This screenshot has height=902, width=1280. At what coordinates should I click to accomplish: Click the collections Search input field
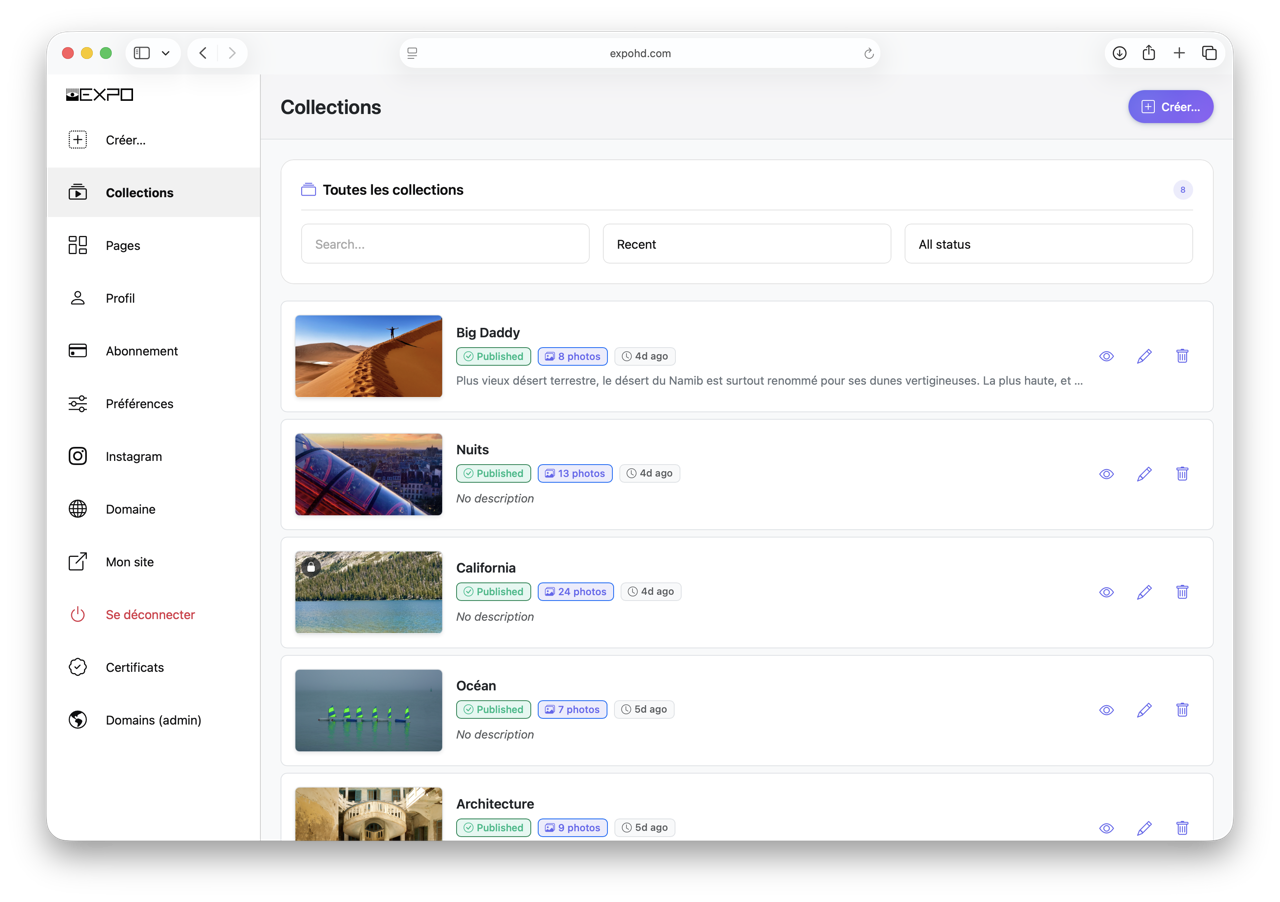click(x=445, y=244)
